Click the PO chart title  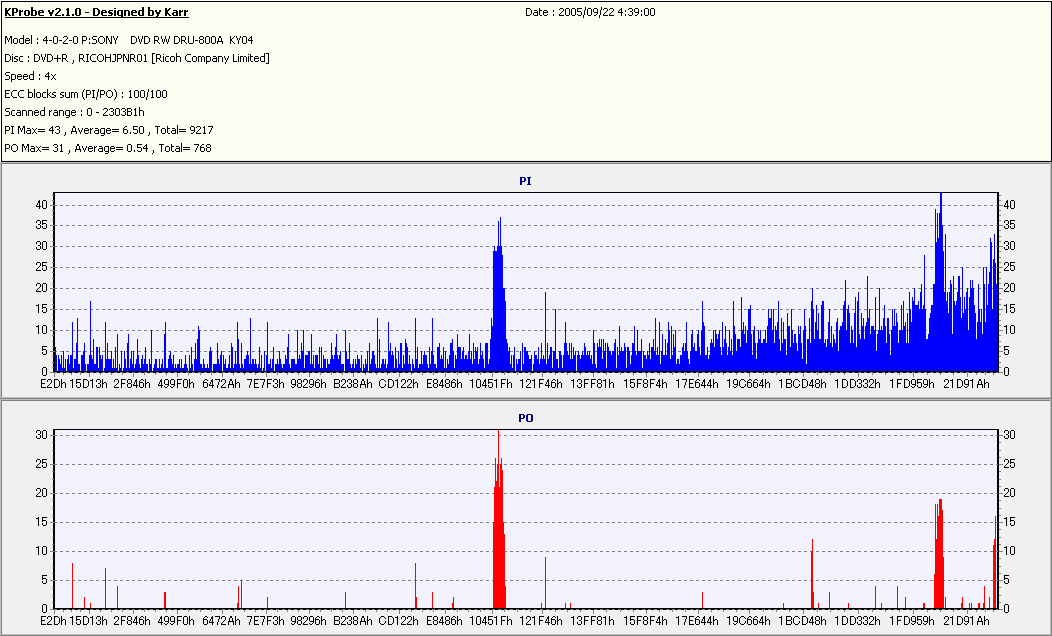pos(525,418)
